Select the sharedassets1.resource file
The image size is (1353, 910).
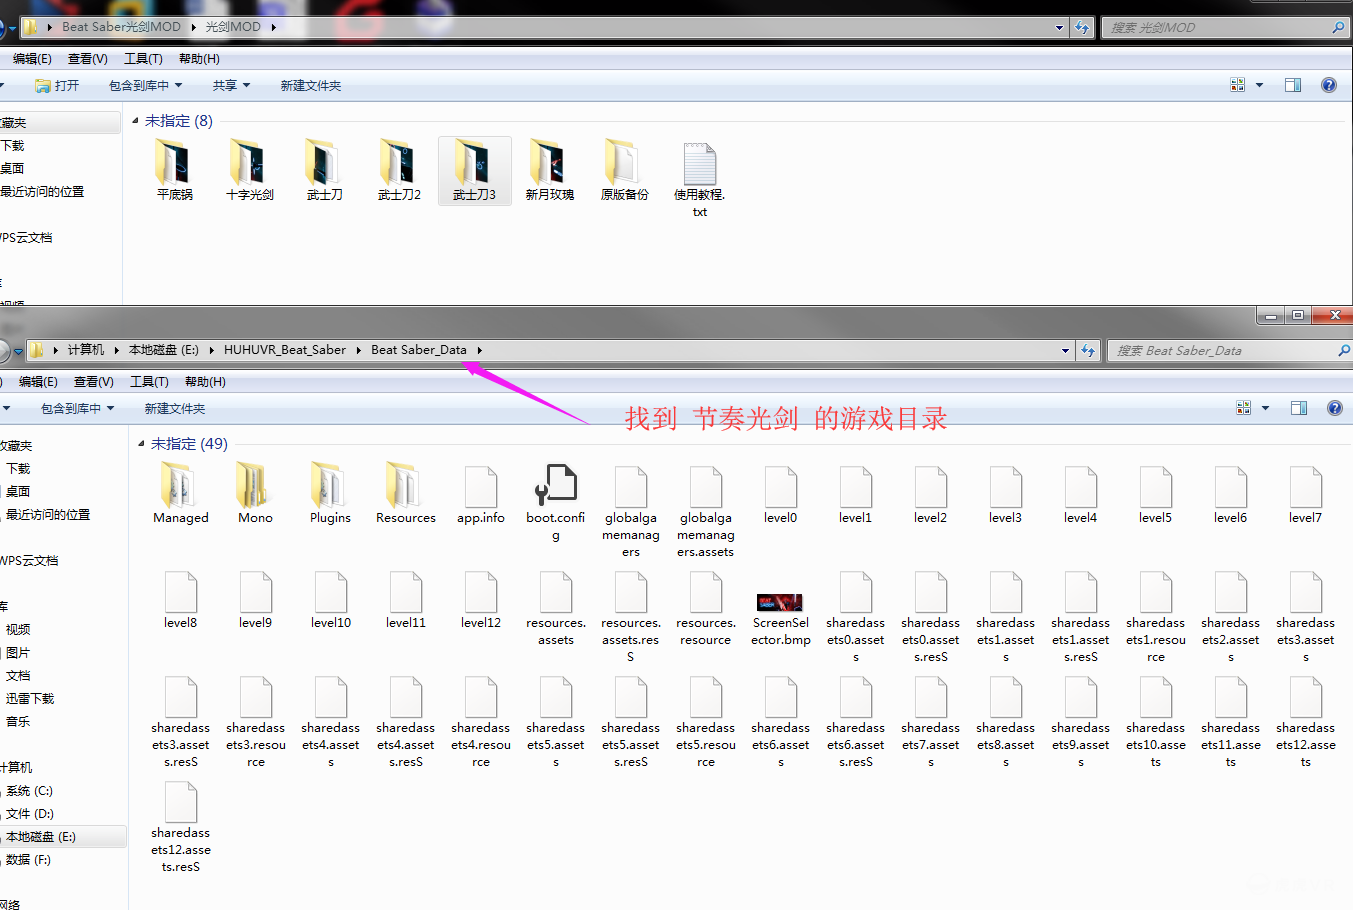pyautogui.click(x=1155, y=617)
